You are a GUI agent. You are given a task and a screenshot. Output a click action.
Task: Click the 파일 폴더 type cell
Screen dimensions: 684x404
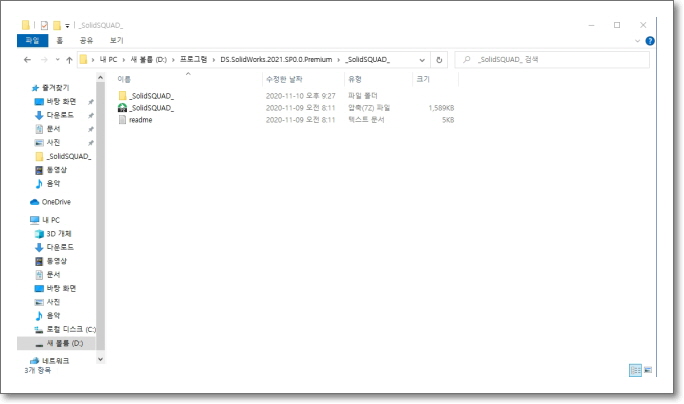click(x=363, y=96)
